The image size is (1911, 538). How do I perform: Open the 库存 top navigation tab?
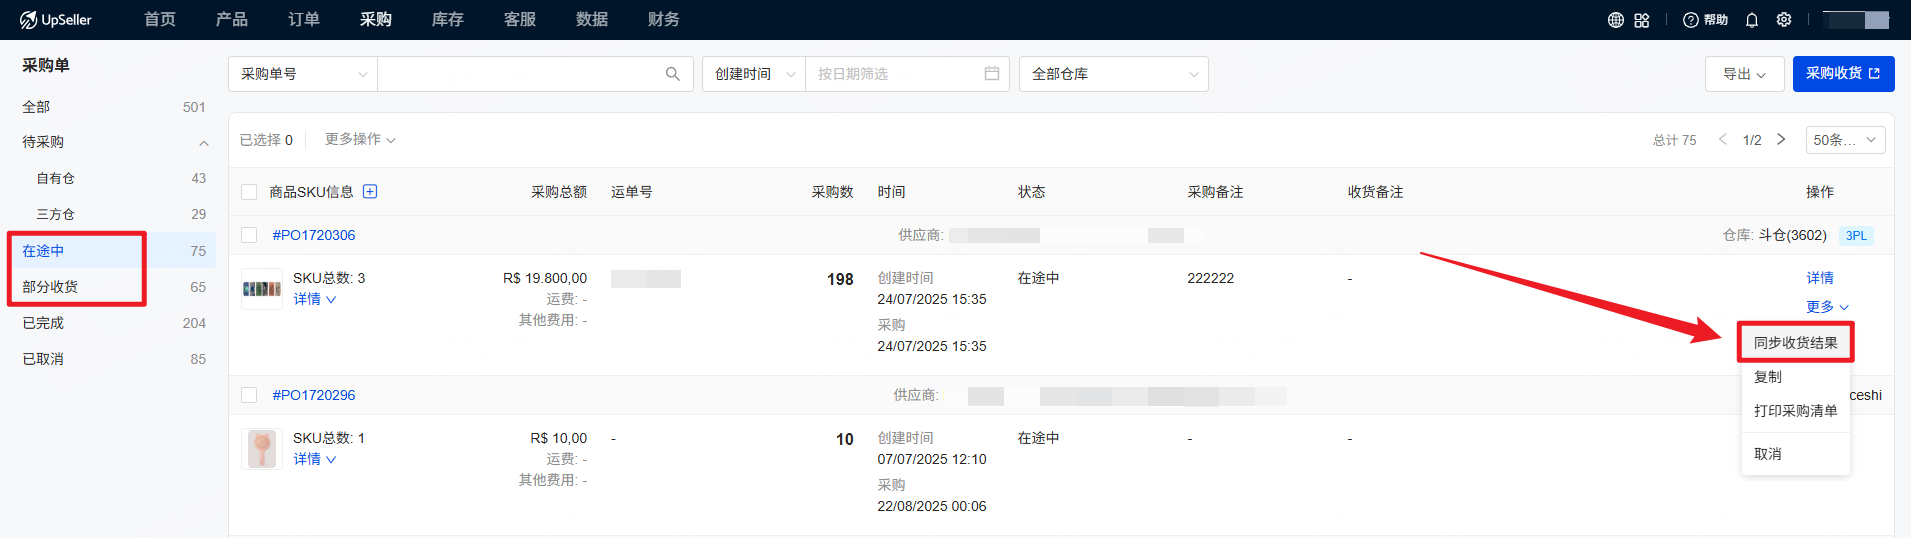point(447,20)
